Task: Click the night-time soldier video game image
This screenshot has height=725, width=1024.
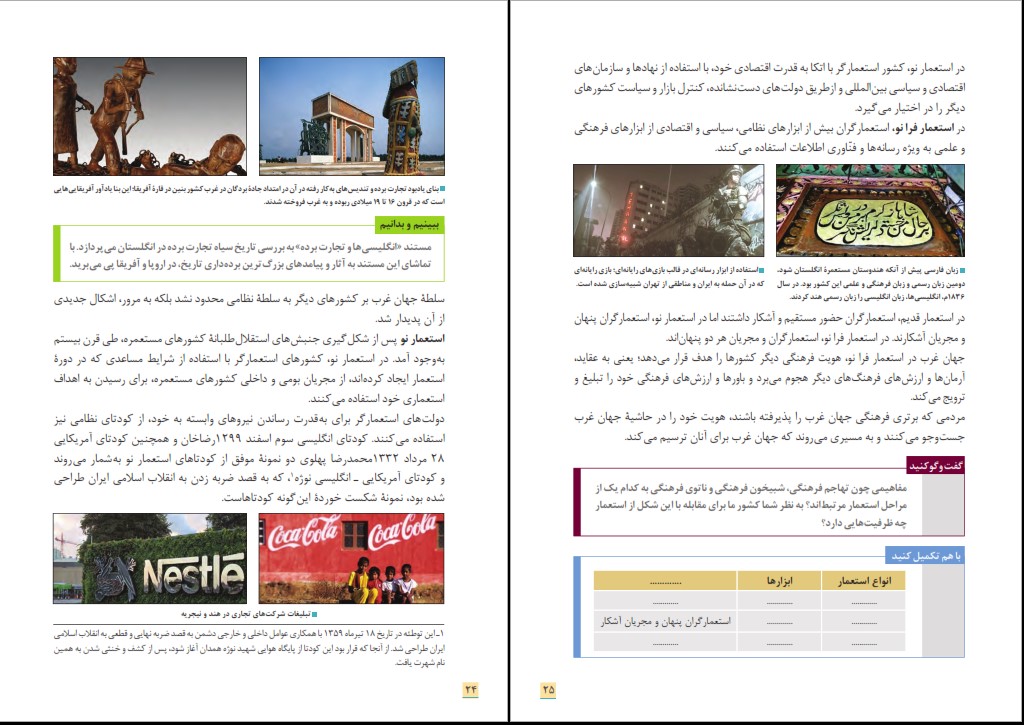Action: (x=669, y=210)
